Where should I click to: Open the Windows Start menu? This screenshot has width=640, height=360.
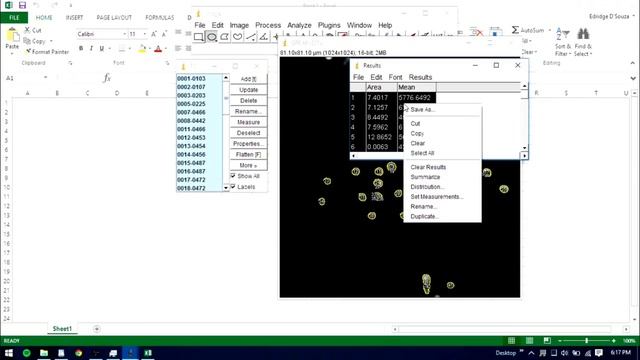click(x=9, y=353)
